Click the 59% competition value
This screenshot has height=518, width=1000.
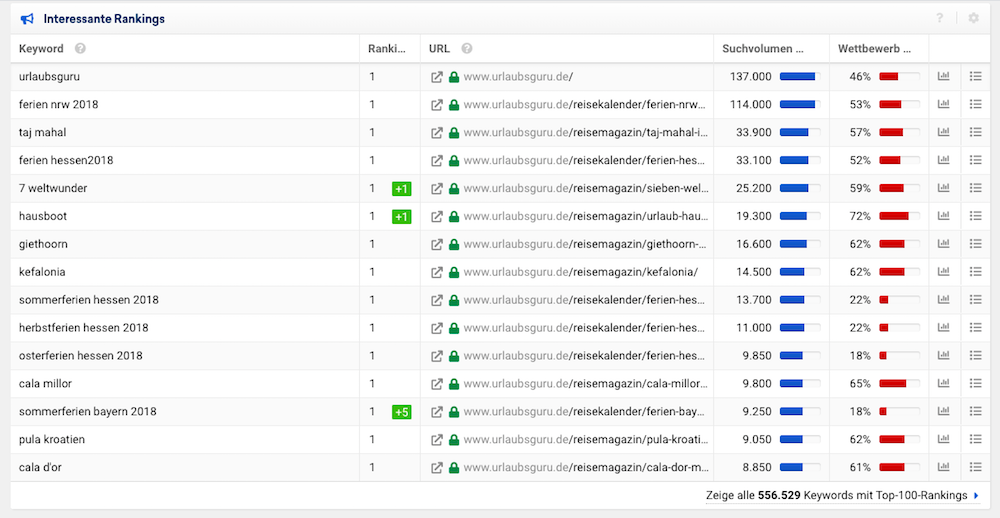click(x=860, y=188)
